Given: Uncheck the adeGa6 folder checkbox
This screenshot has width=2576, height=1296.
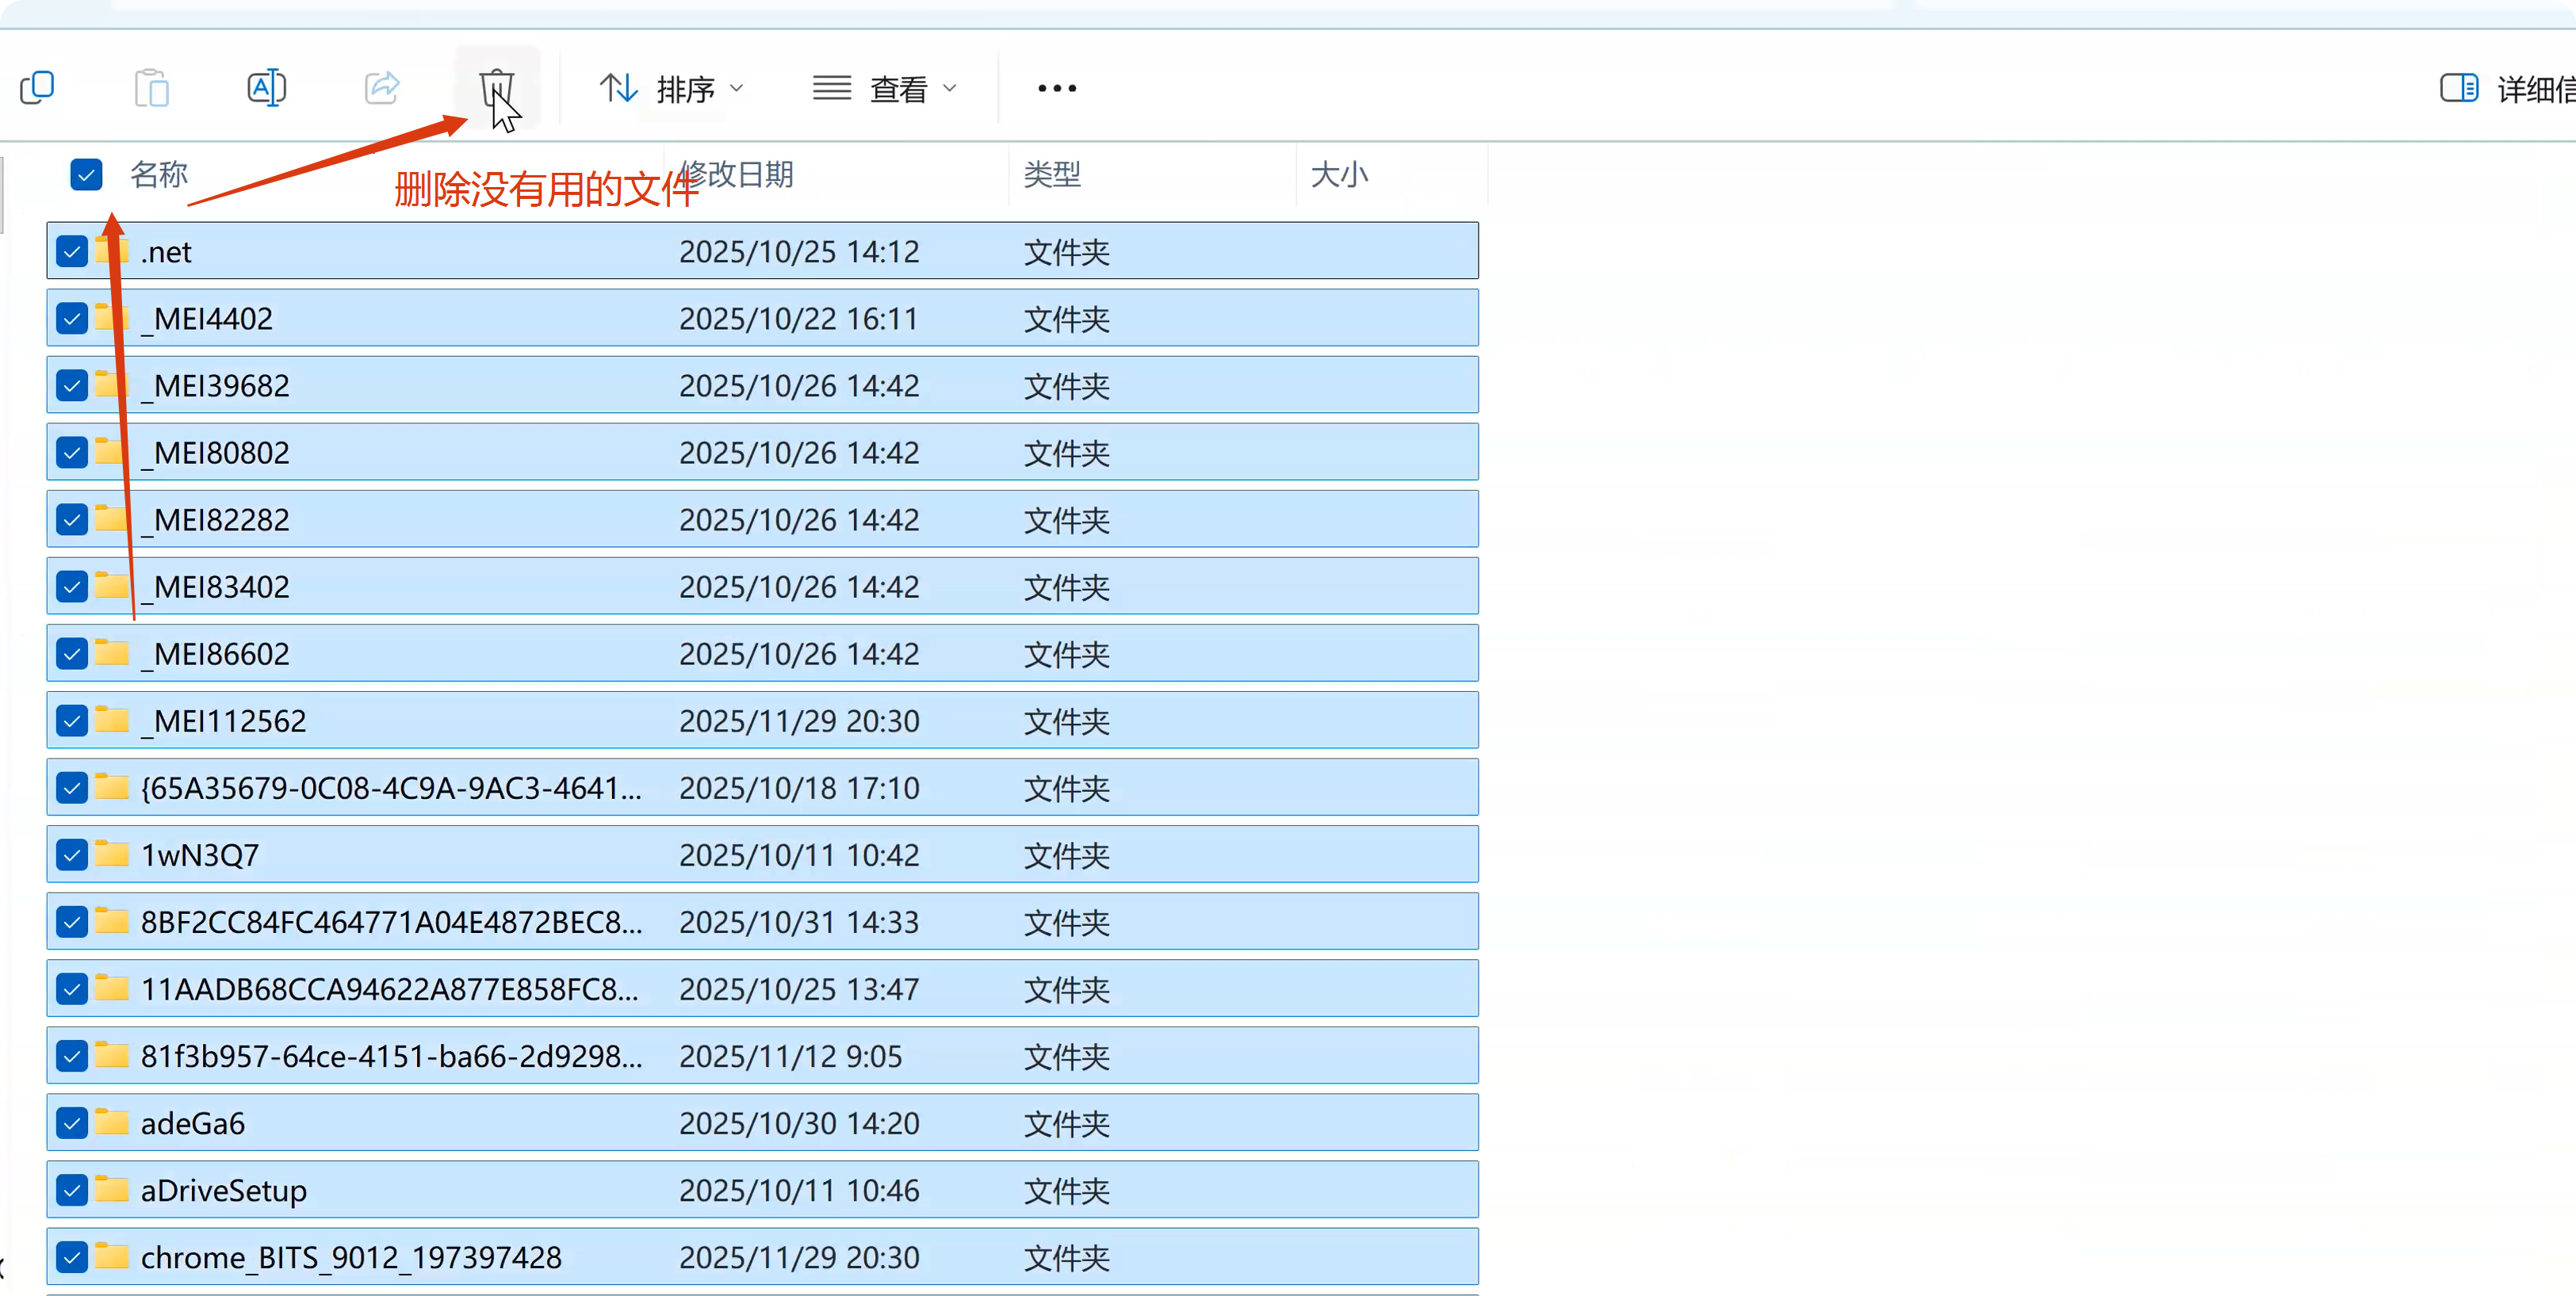Looking at the screenshot, I should pos(72,1123).
